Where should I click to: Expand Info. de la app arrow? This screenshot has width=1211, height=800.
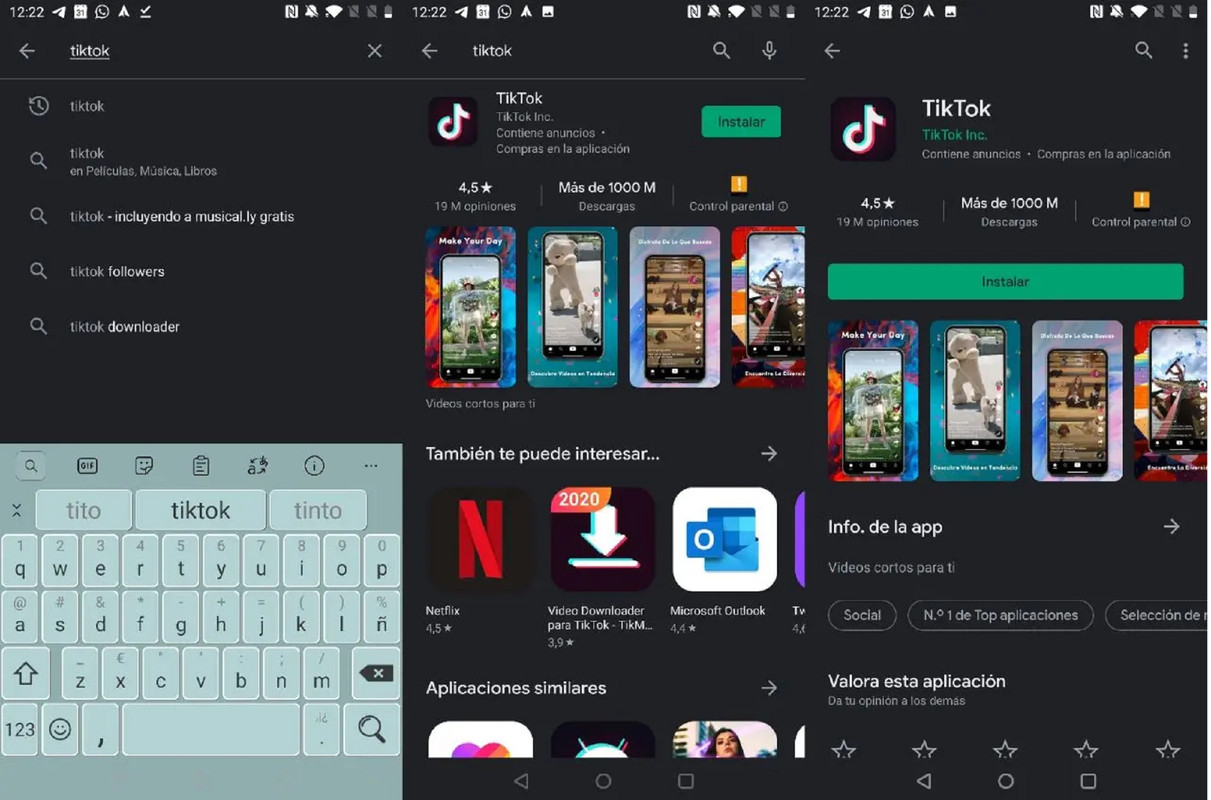click(1172, 527)
